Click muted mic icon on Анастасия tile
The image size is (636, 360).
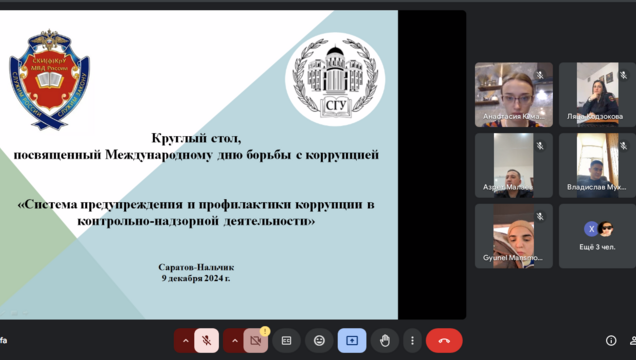point(540,75)
